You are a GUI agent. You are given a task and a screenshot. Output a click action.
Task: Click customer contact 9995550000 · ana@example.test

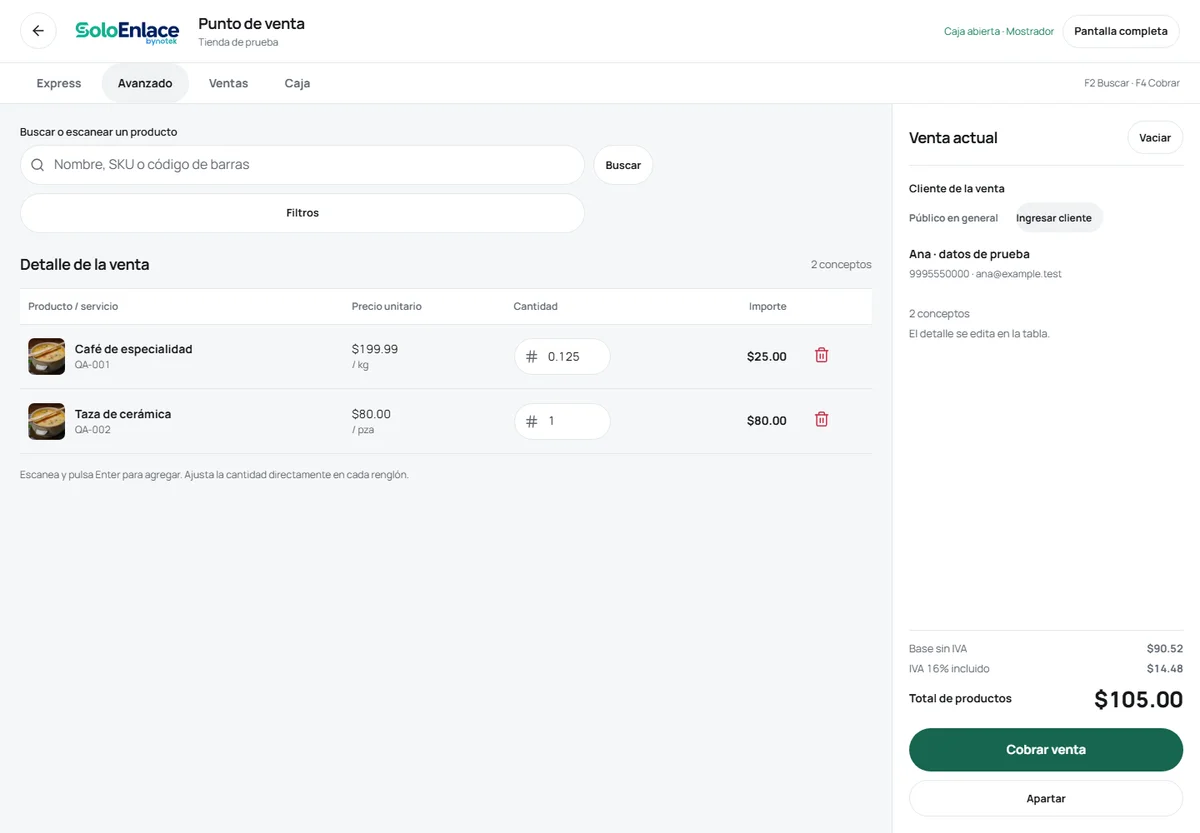click(985, 274)
